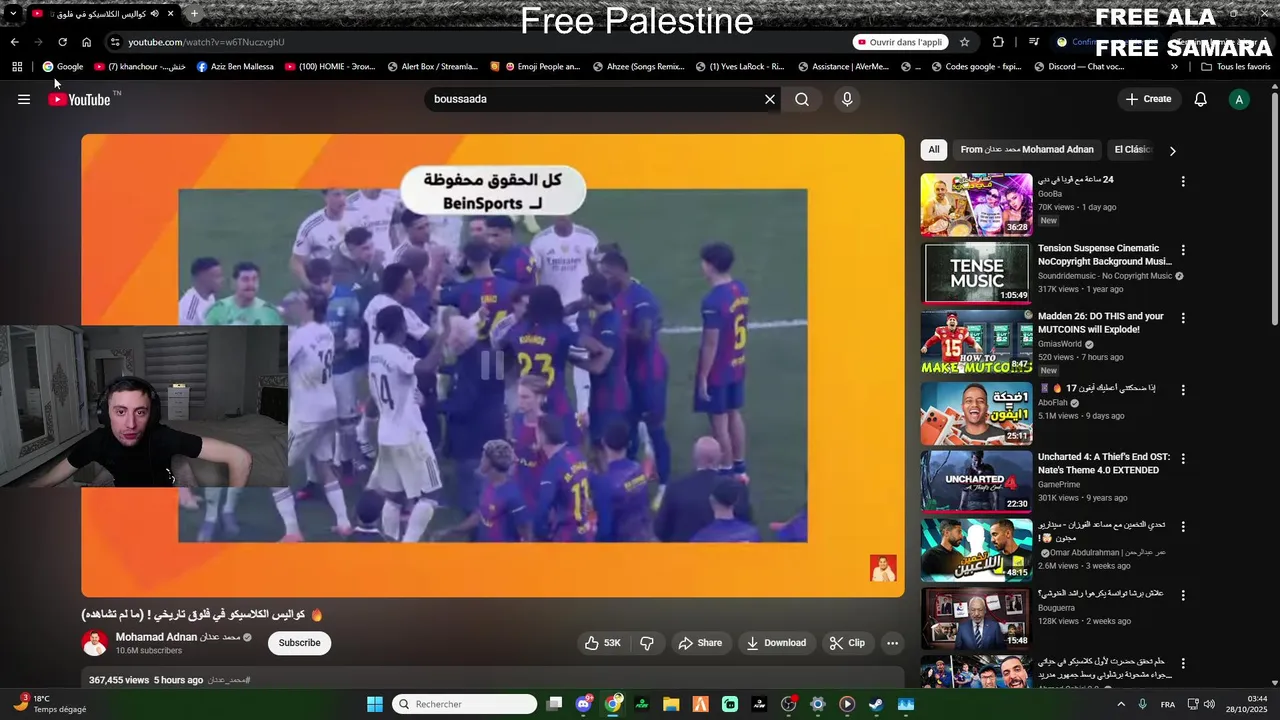Expand hidden bookmarks with the chevron
This screenshot has width=1280, height=720.
[1174, 67]
